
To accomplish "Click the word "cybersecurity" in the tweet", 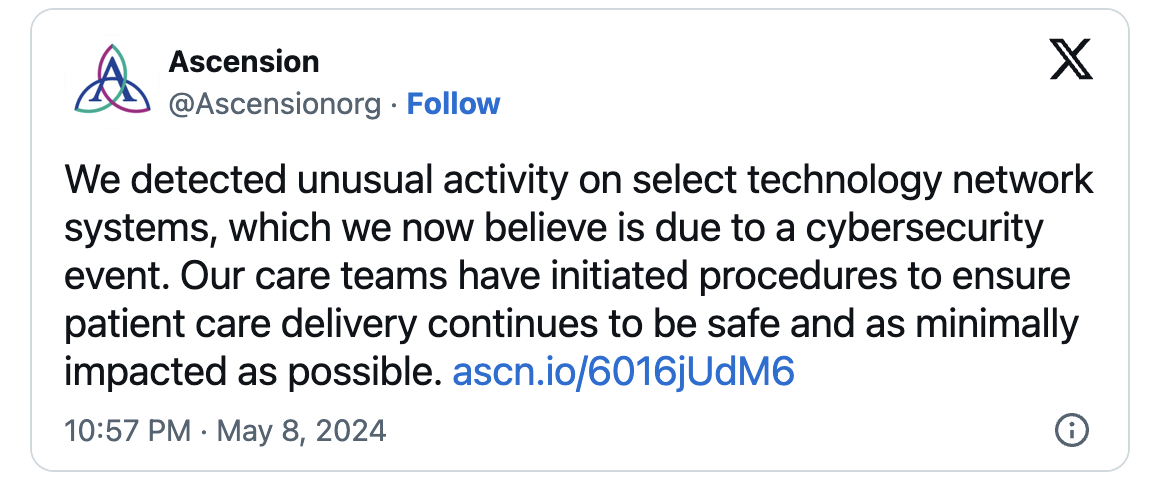I will pos(925,229).
